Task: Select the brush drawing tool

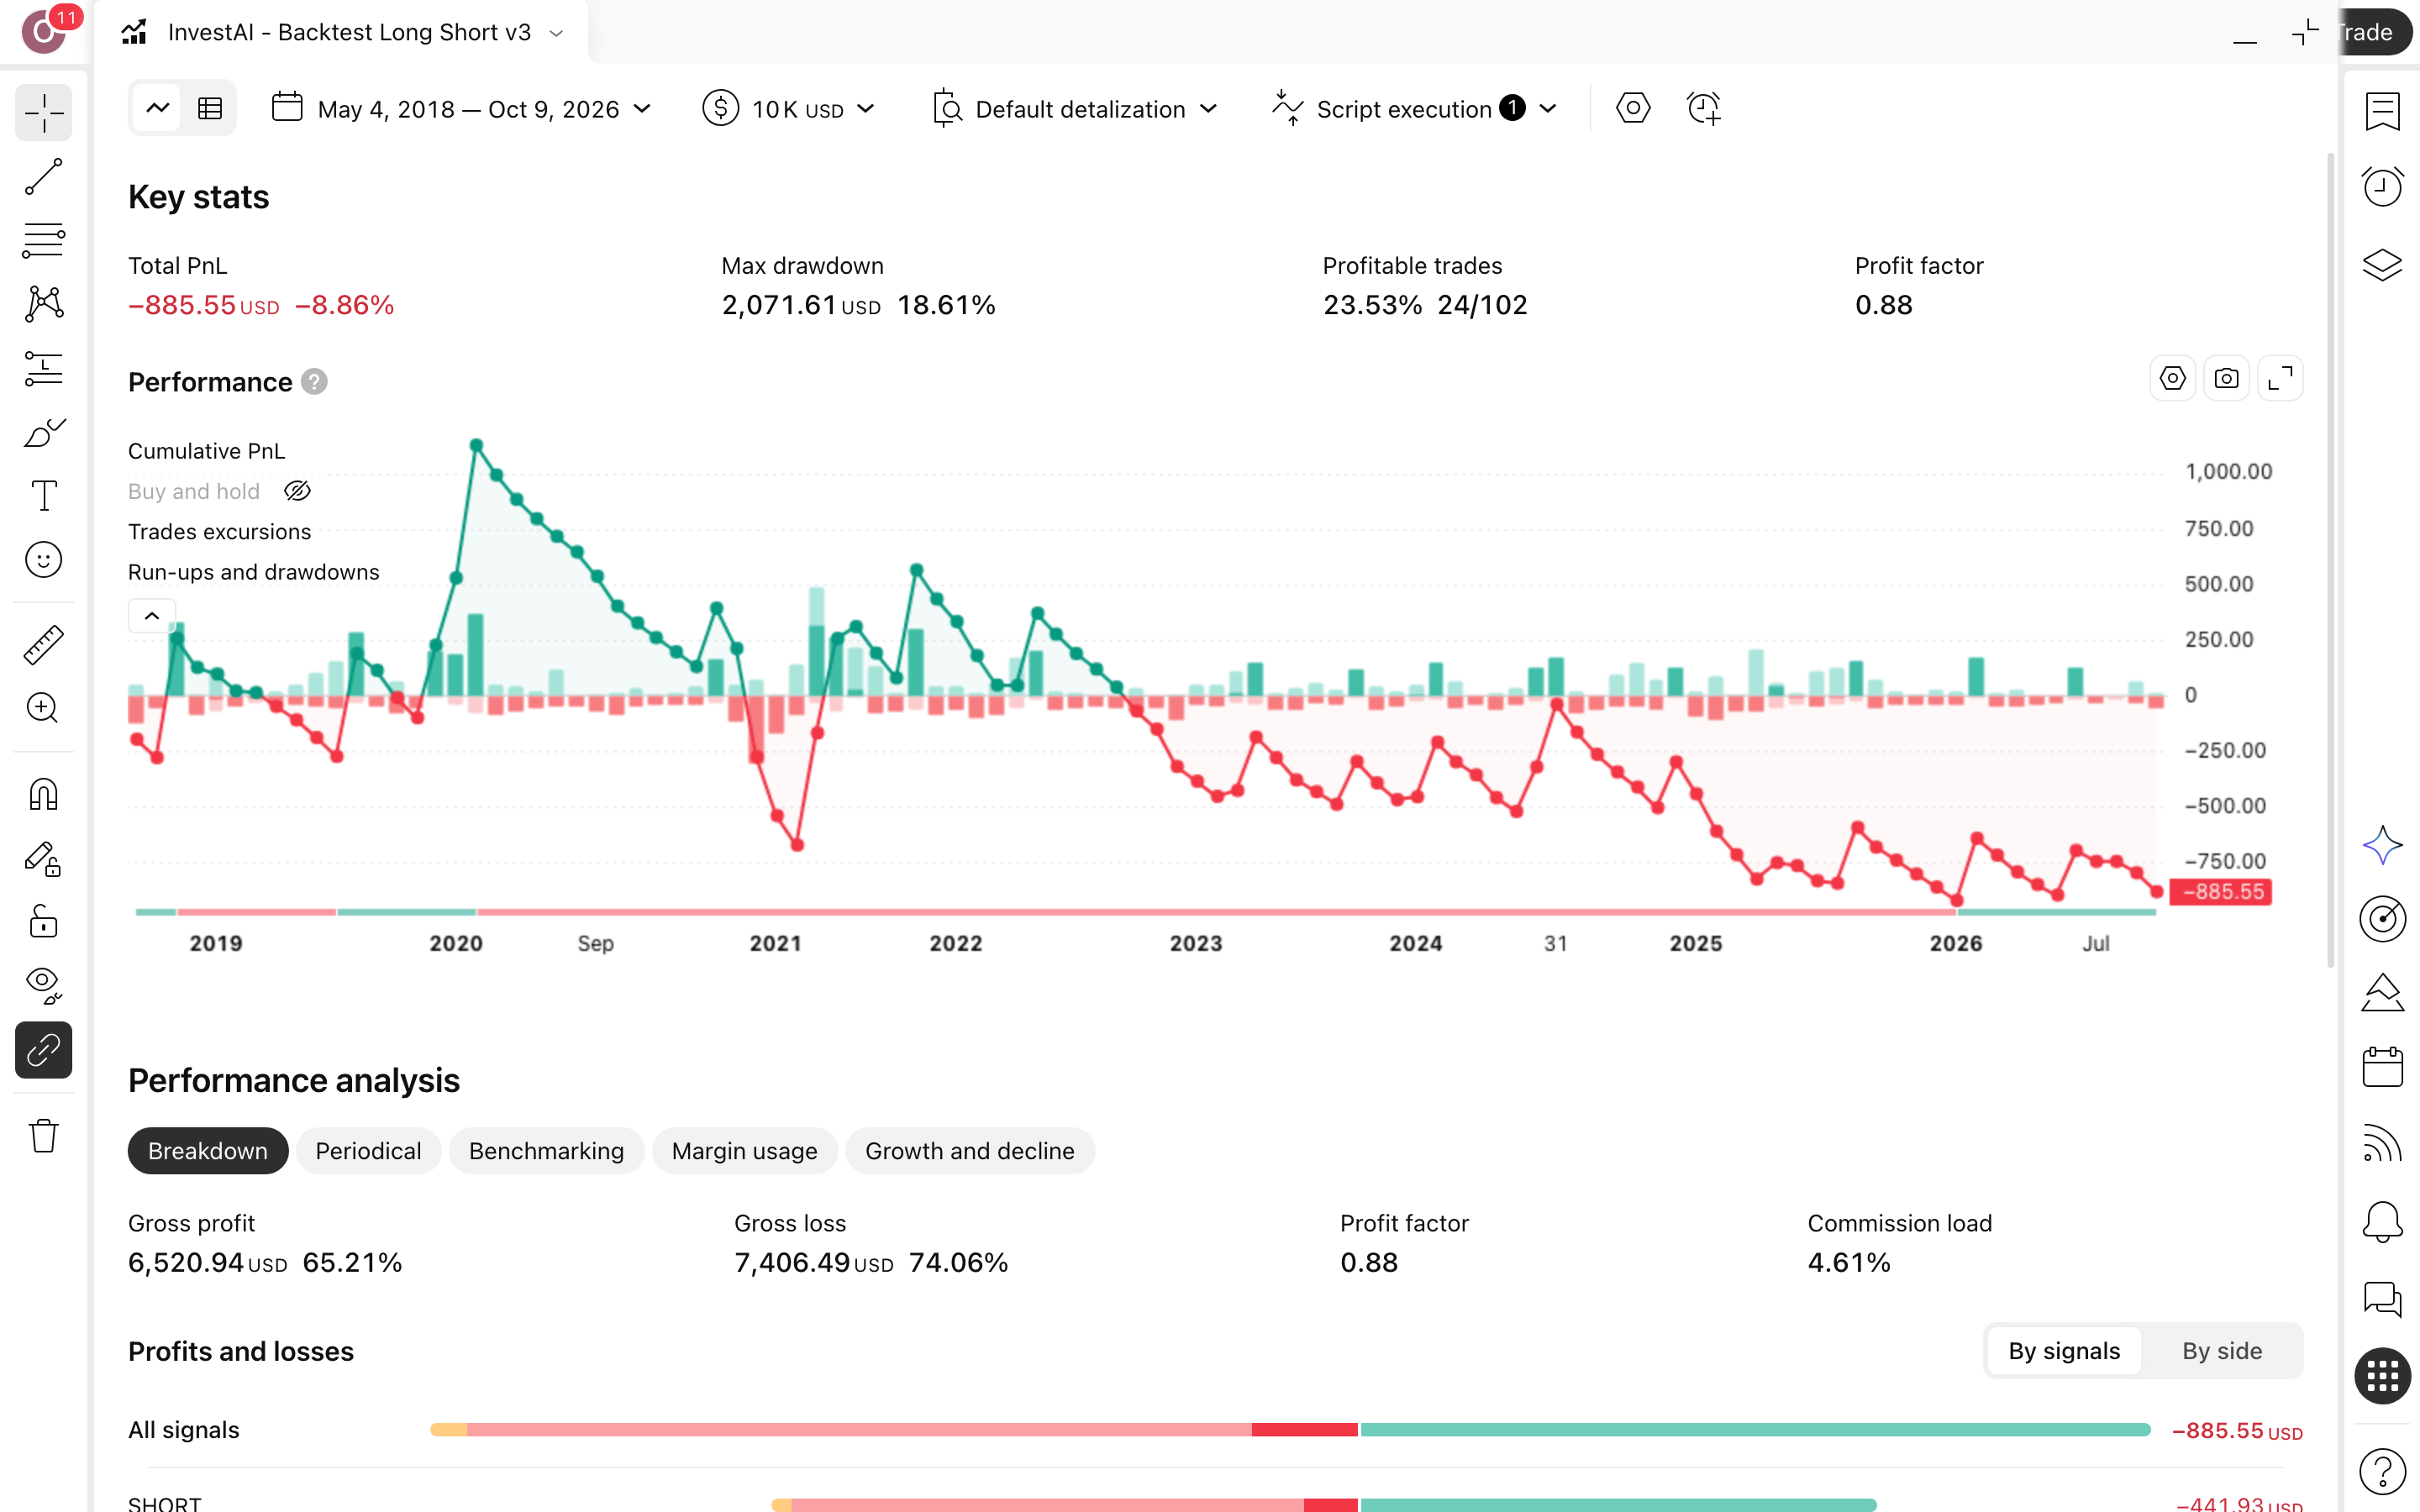Action: click(44, 433)
